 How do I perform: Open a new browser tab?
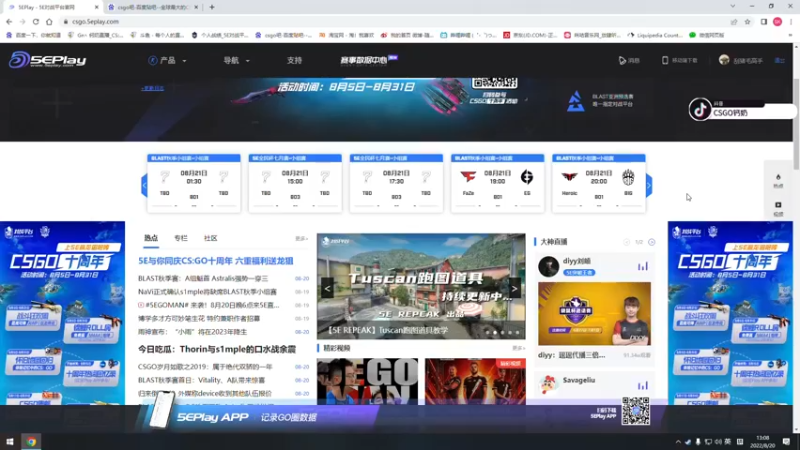212,7
